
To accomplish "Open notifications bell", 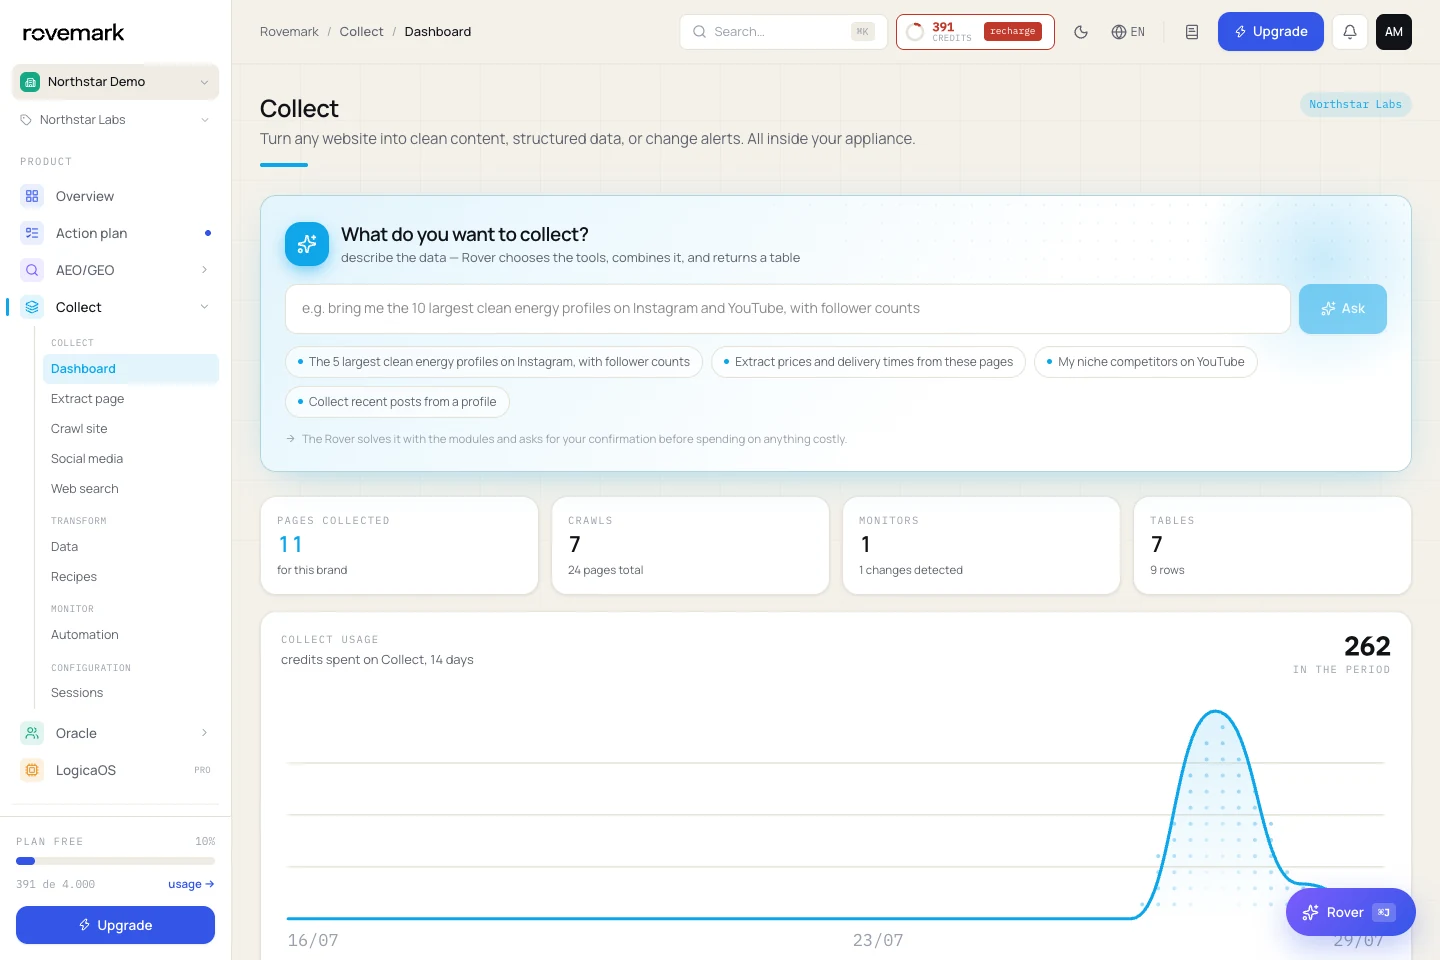I will point(1350,32).
